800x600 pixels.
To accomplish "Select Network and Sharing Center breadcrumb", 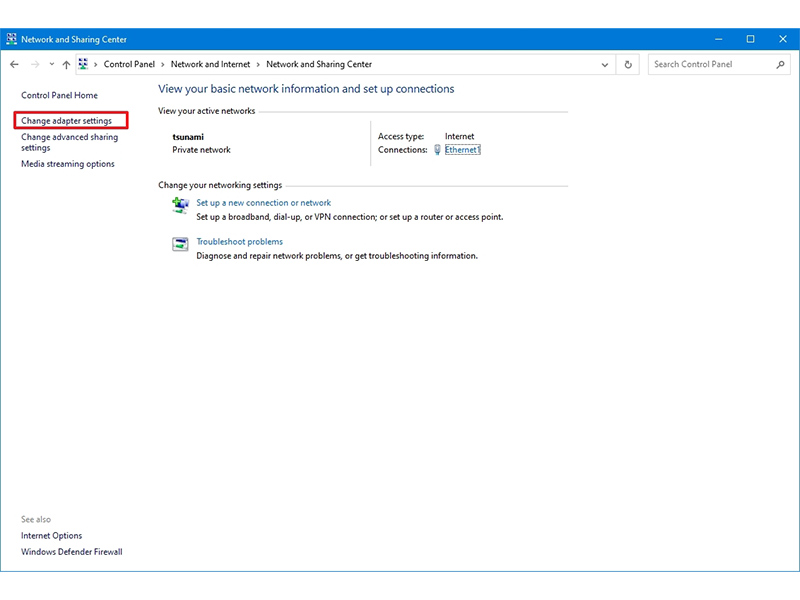I will tap(319, 64).
